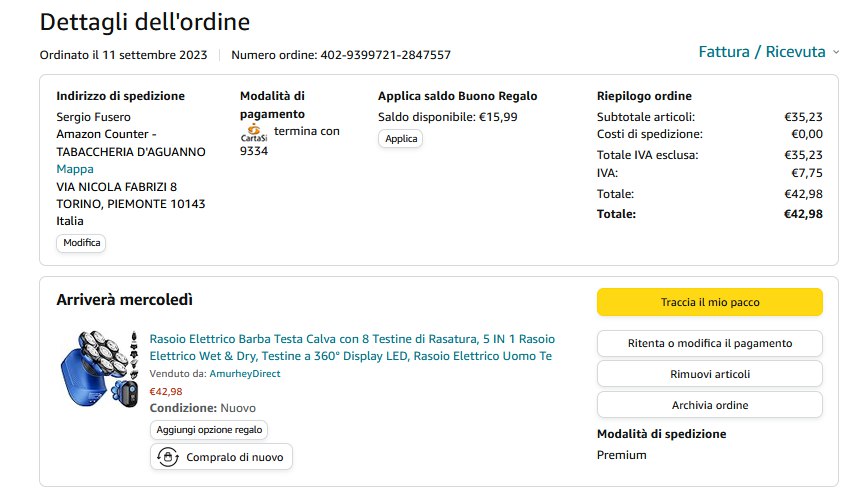The image size is (844, 498).
Task: Expand the Fattura / Ricevuta dropdown
Action: click(762, 52)
